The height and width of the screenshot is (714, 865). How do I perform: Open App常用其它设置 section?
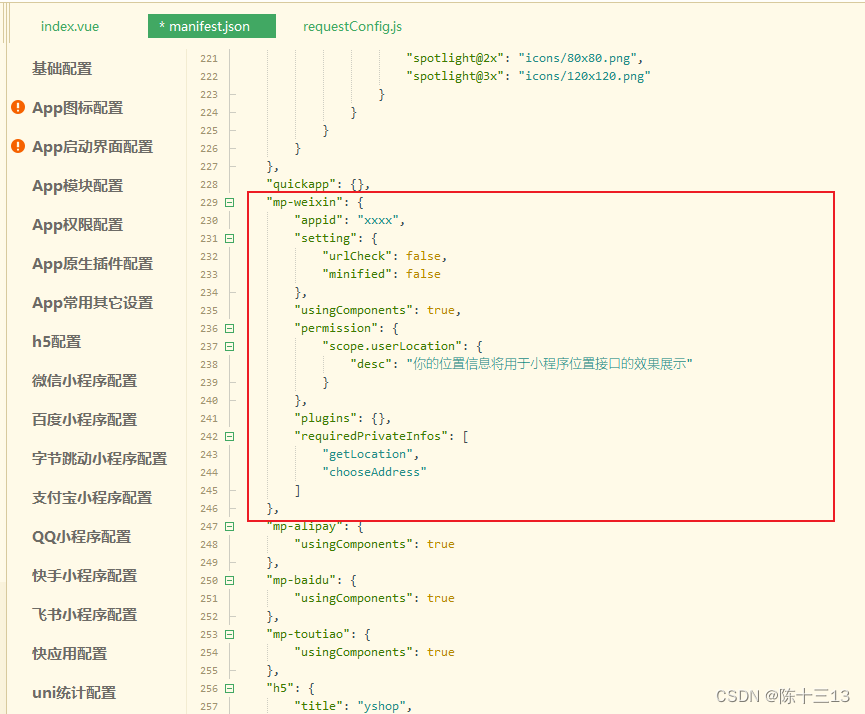(x=92, y=303)
